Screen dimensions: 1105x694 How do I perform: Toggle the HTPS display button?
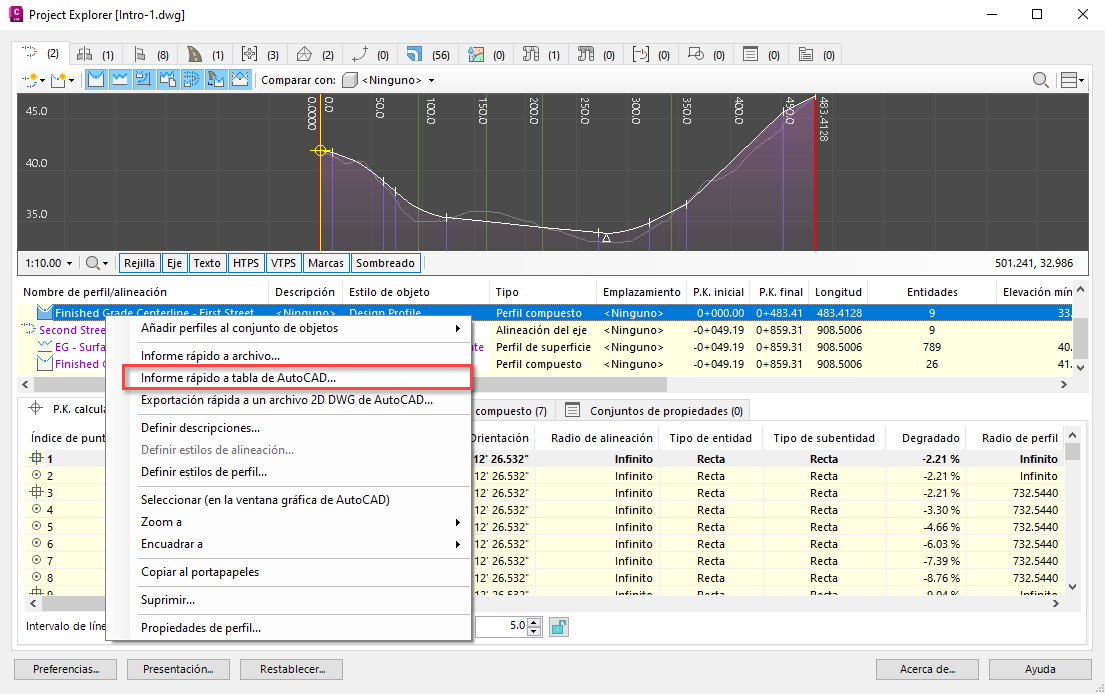coord(246,263)
